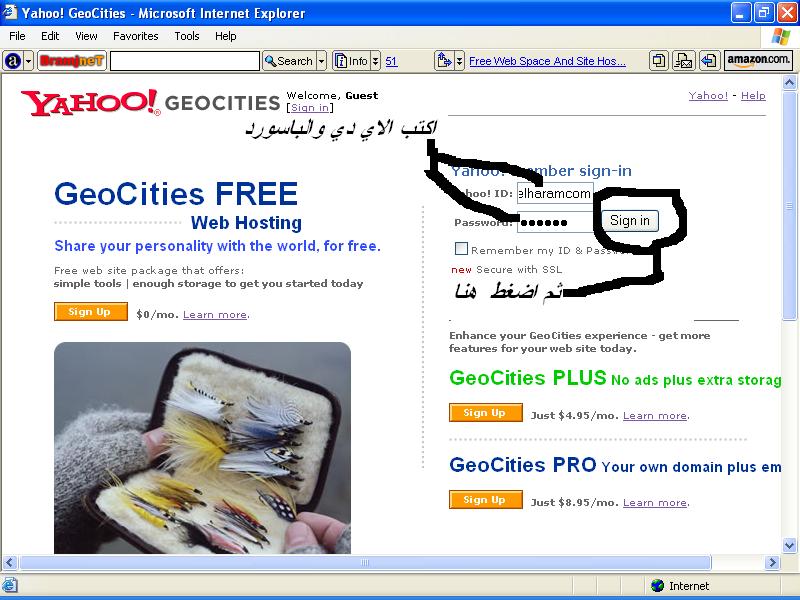This screenshot has height=600, width=800.
Task: Click the BramjneT toolbar logo button
Action: (71, 61)
